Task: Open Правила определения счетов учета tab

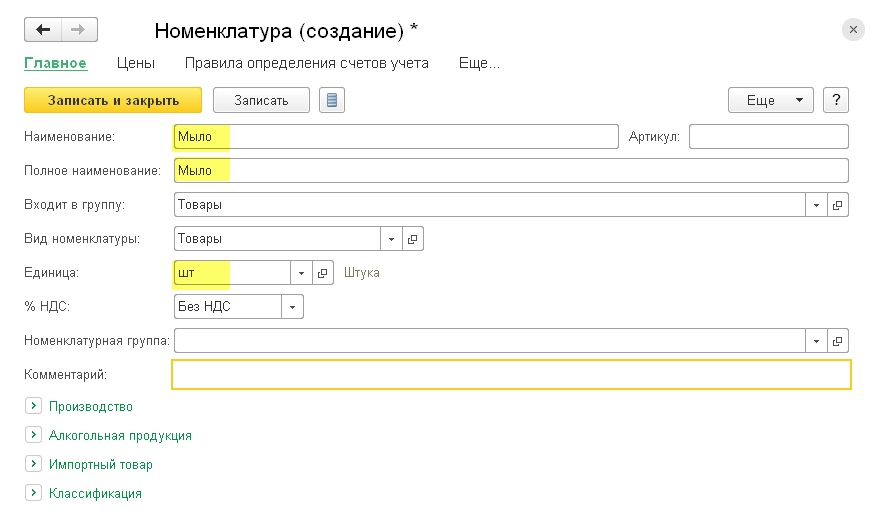Action: click(307, 63)
